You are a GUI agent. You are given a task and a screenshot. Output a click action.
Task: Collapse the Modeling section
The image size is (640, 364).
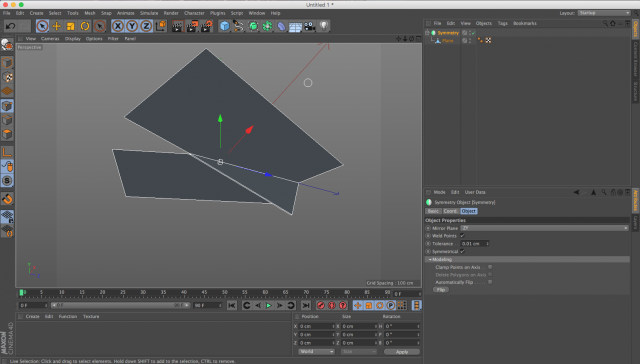tap(430, 260)
